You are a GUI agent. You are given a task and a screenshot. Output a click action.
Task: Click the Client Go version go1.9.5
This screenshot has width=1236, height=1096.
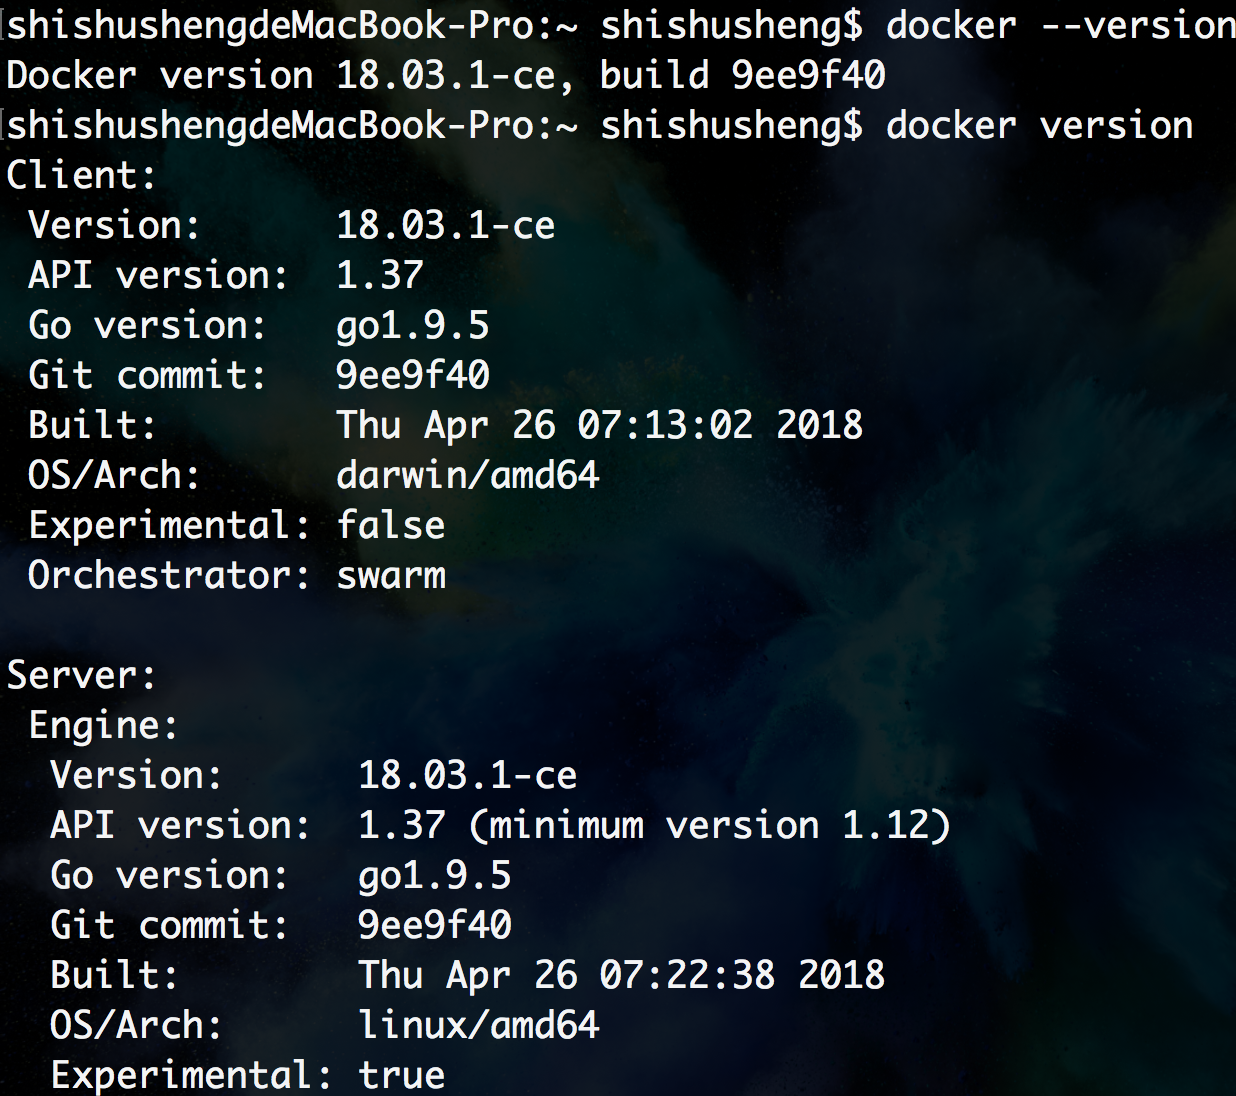click(412, 325)
